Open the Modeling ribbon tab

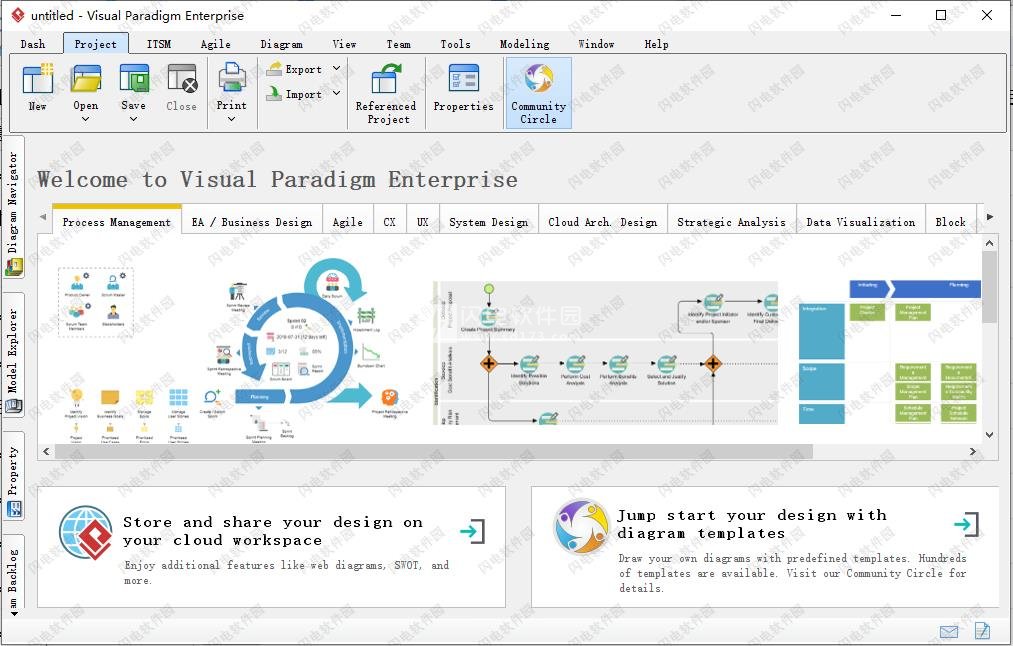pos(525,44)
